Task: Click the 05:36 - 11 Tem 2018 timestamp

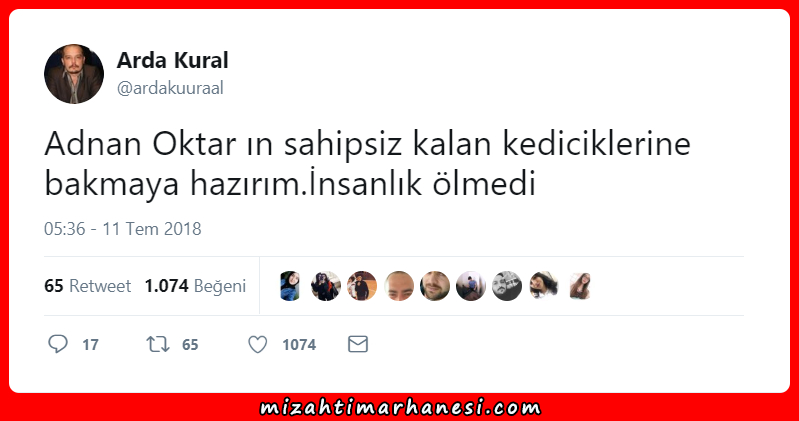Action: [x=123, y=229]
